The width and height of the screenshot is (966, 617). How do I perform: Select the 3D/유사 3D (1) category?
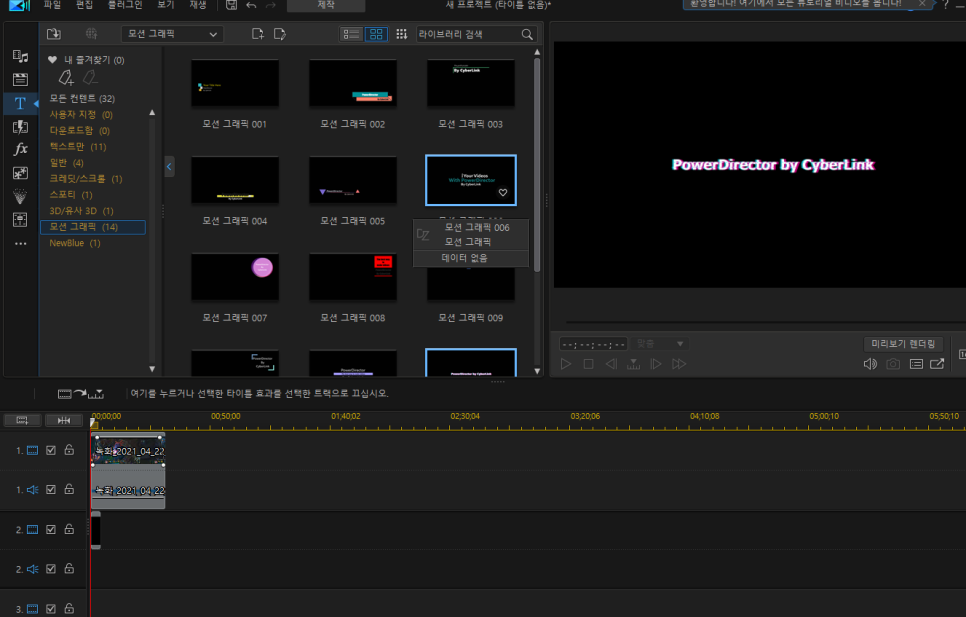tap(81, 211)
